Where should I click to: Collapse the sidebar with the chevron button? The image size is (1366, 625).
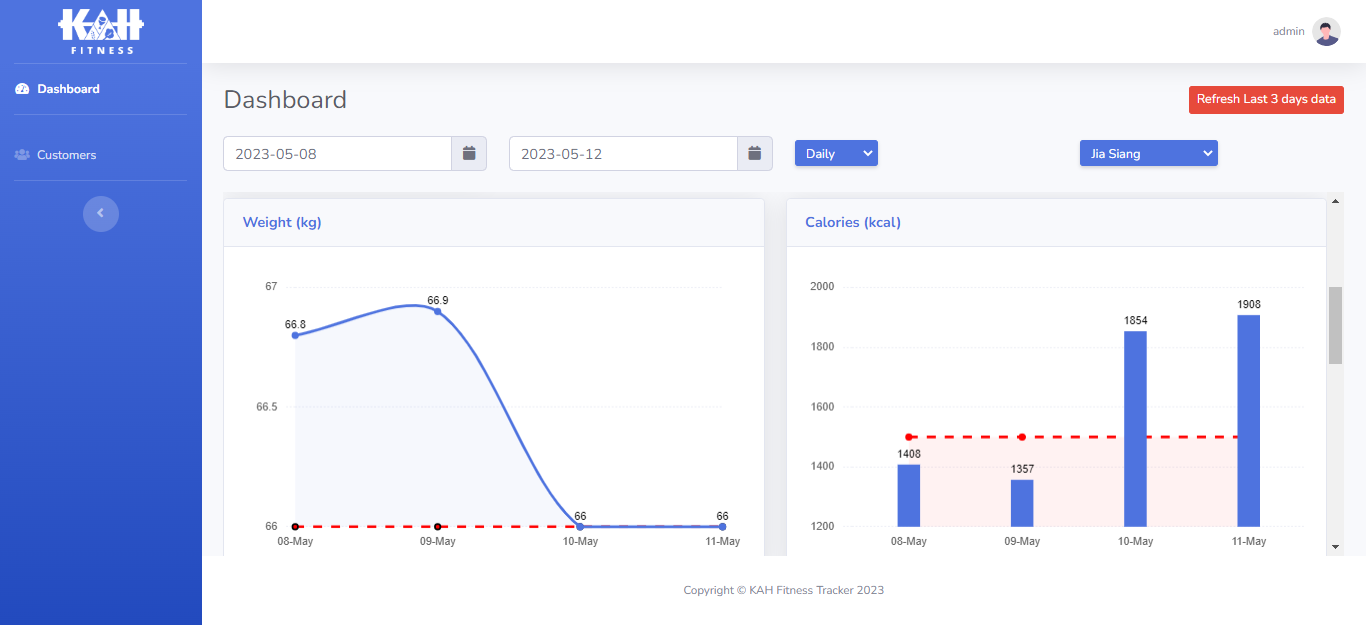tap(101, 213)
